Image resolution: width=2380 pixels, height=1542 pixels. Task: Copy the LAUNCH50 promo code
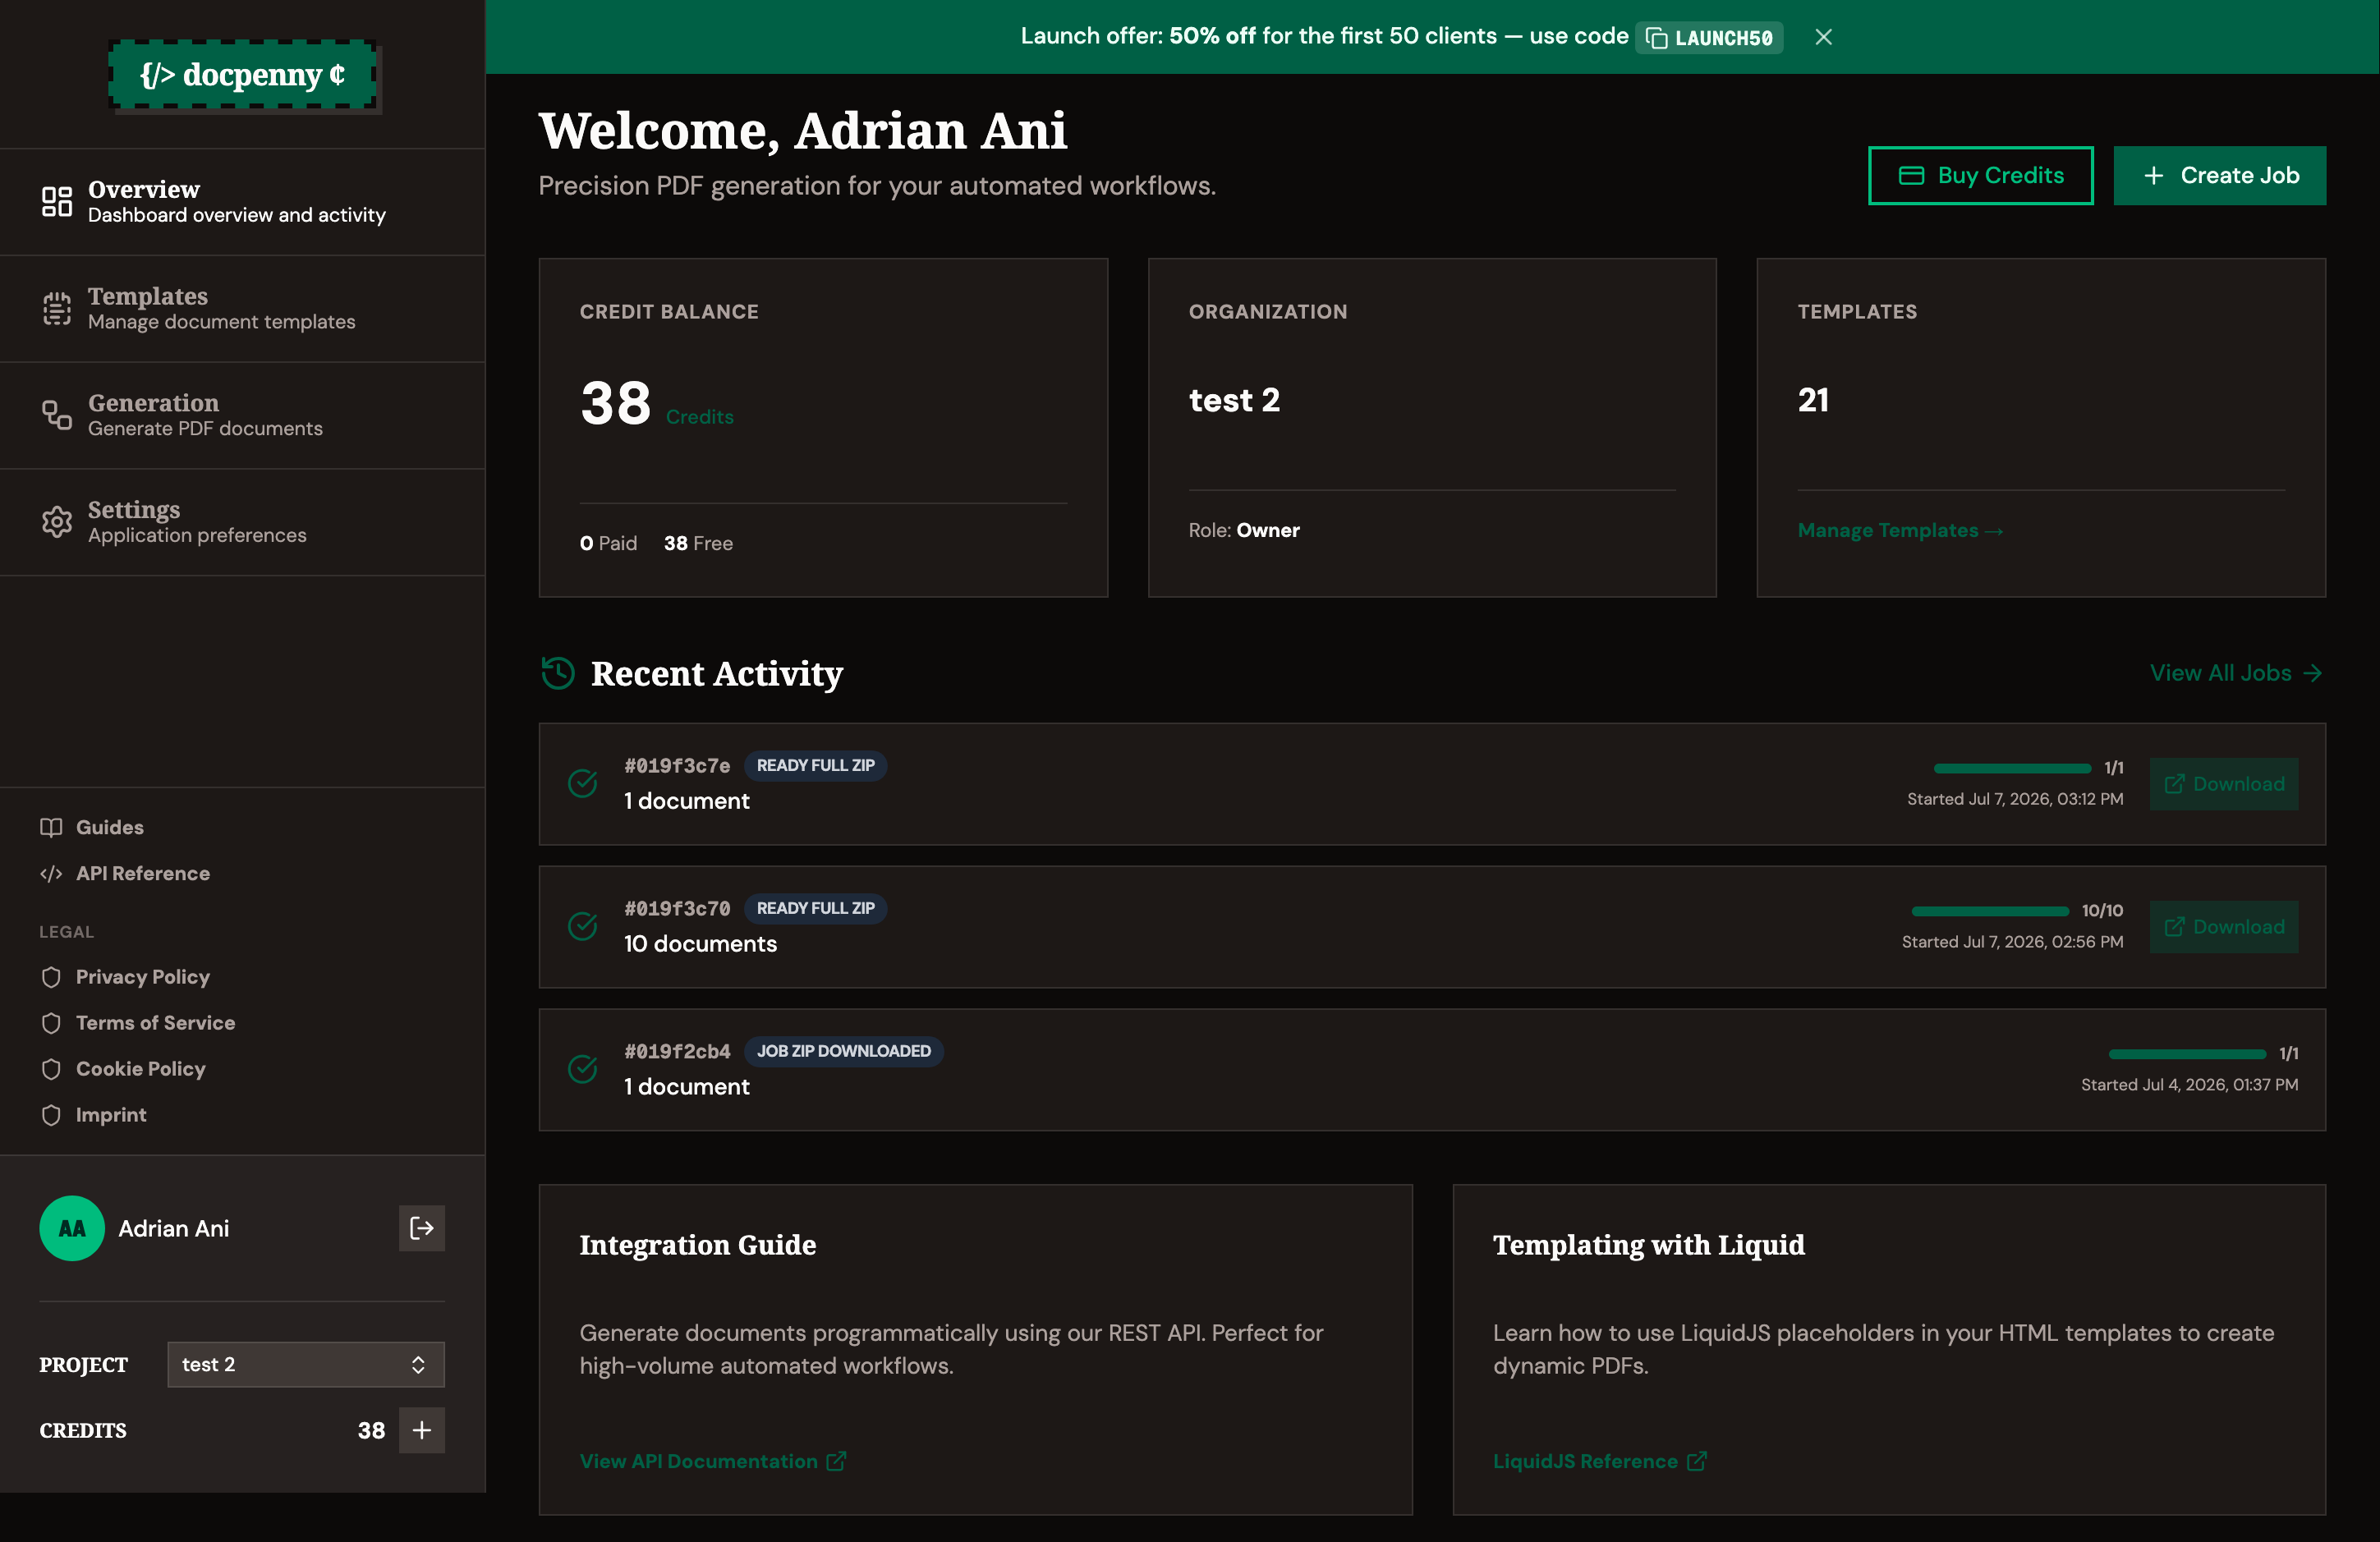1709,37
